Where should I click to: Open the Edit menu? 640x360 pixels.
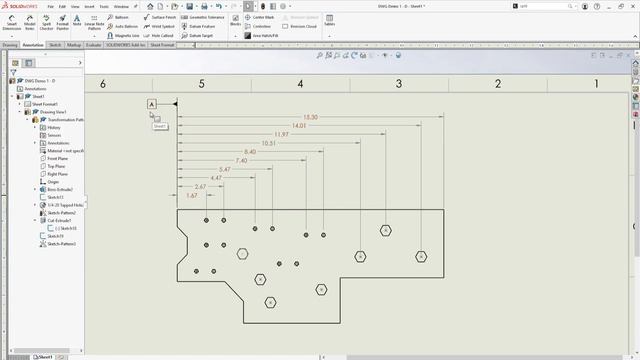click(62, 7)
